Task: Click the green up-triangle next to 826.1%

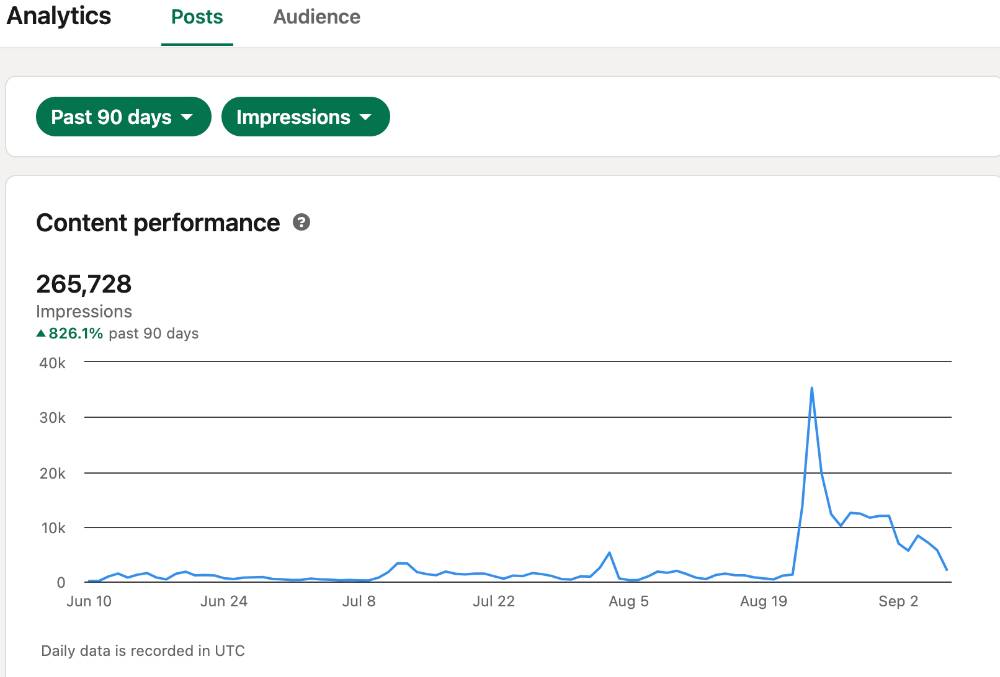Action: pos(41,334)
